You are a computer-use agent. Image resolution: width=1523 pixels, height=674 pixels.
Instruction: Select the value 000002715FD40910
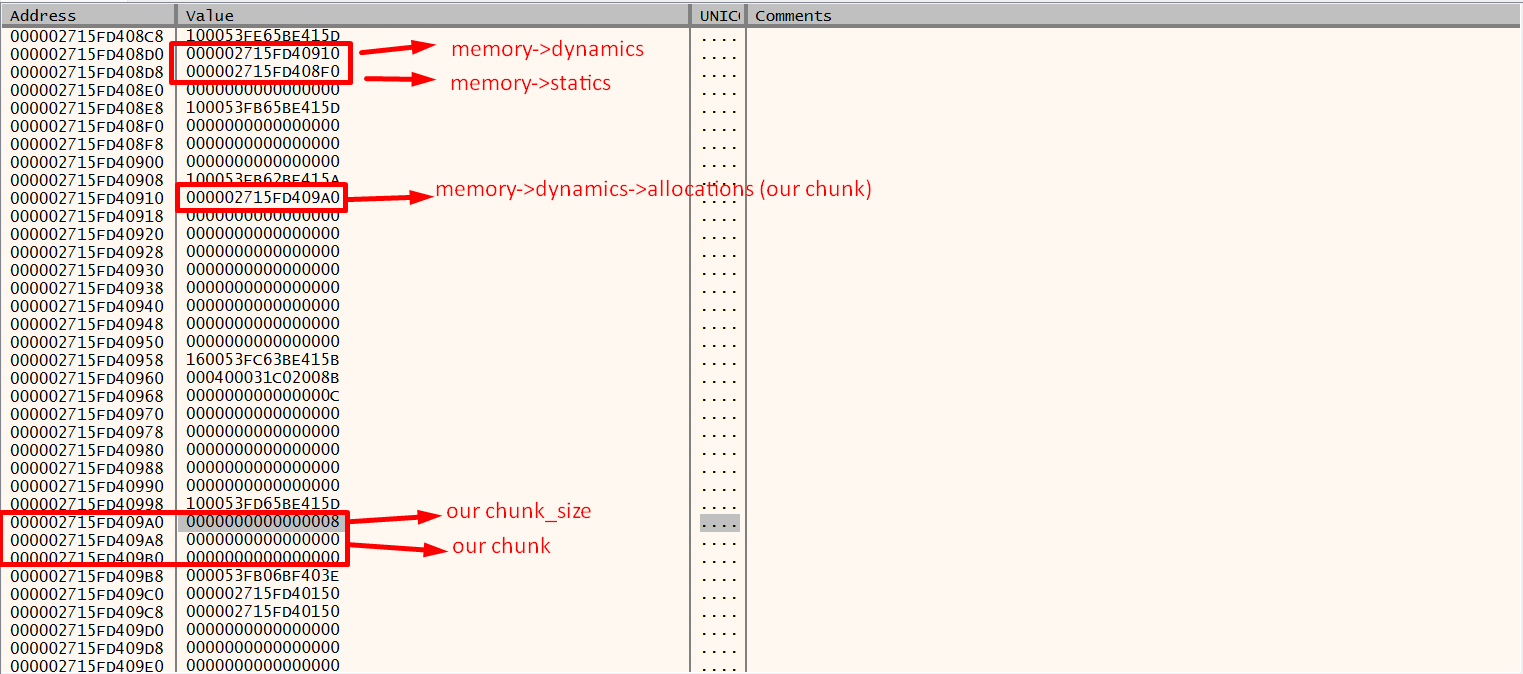[263, 54]
